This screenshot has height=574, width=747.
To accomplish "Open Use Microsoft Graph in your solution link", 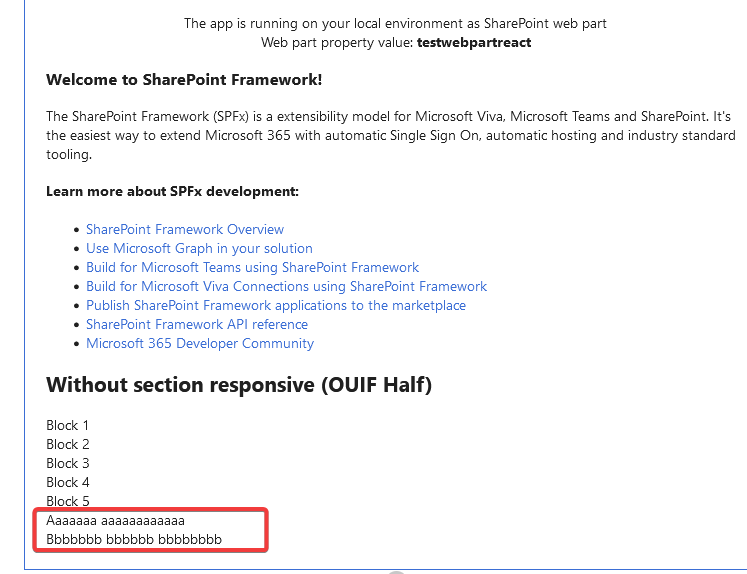I will click(x=199, y=248).
